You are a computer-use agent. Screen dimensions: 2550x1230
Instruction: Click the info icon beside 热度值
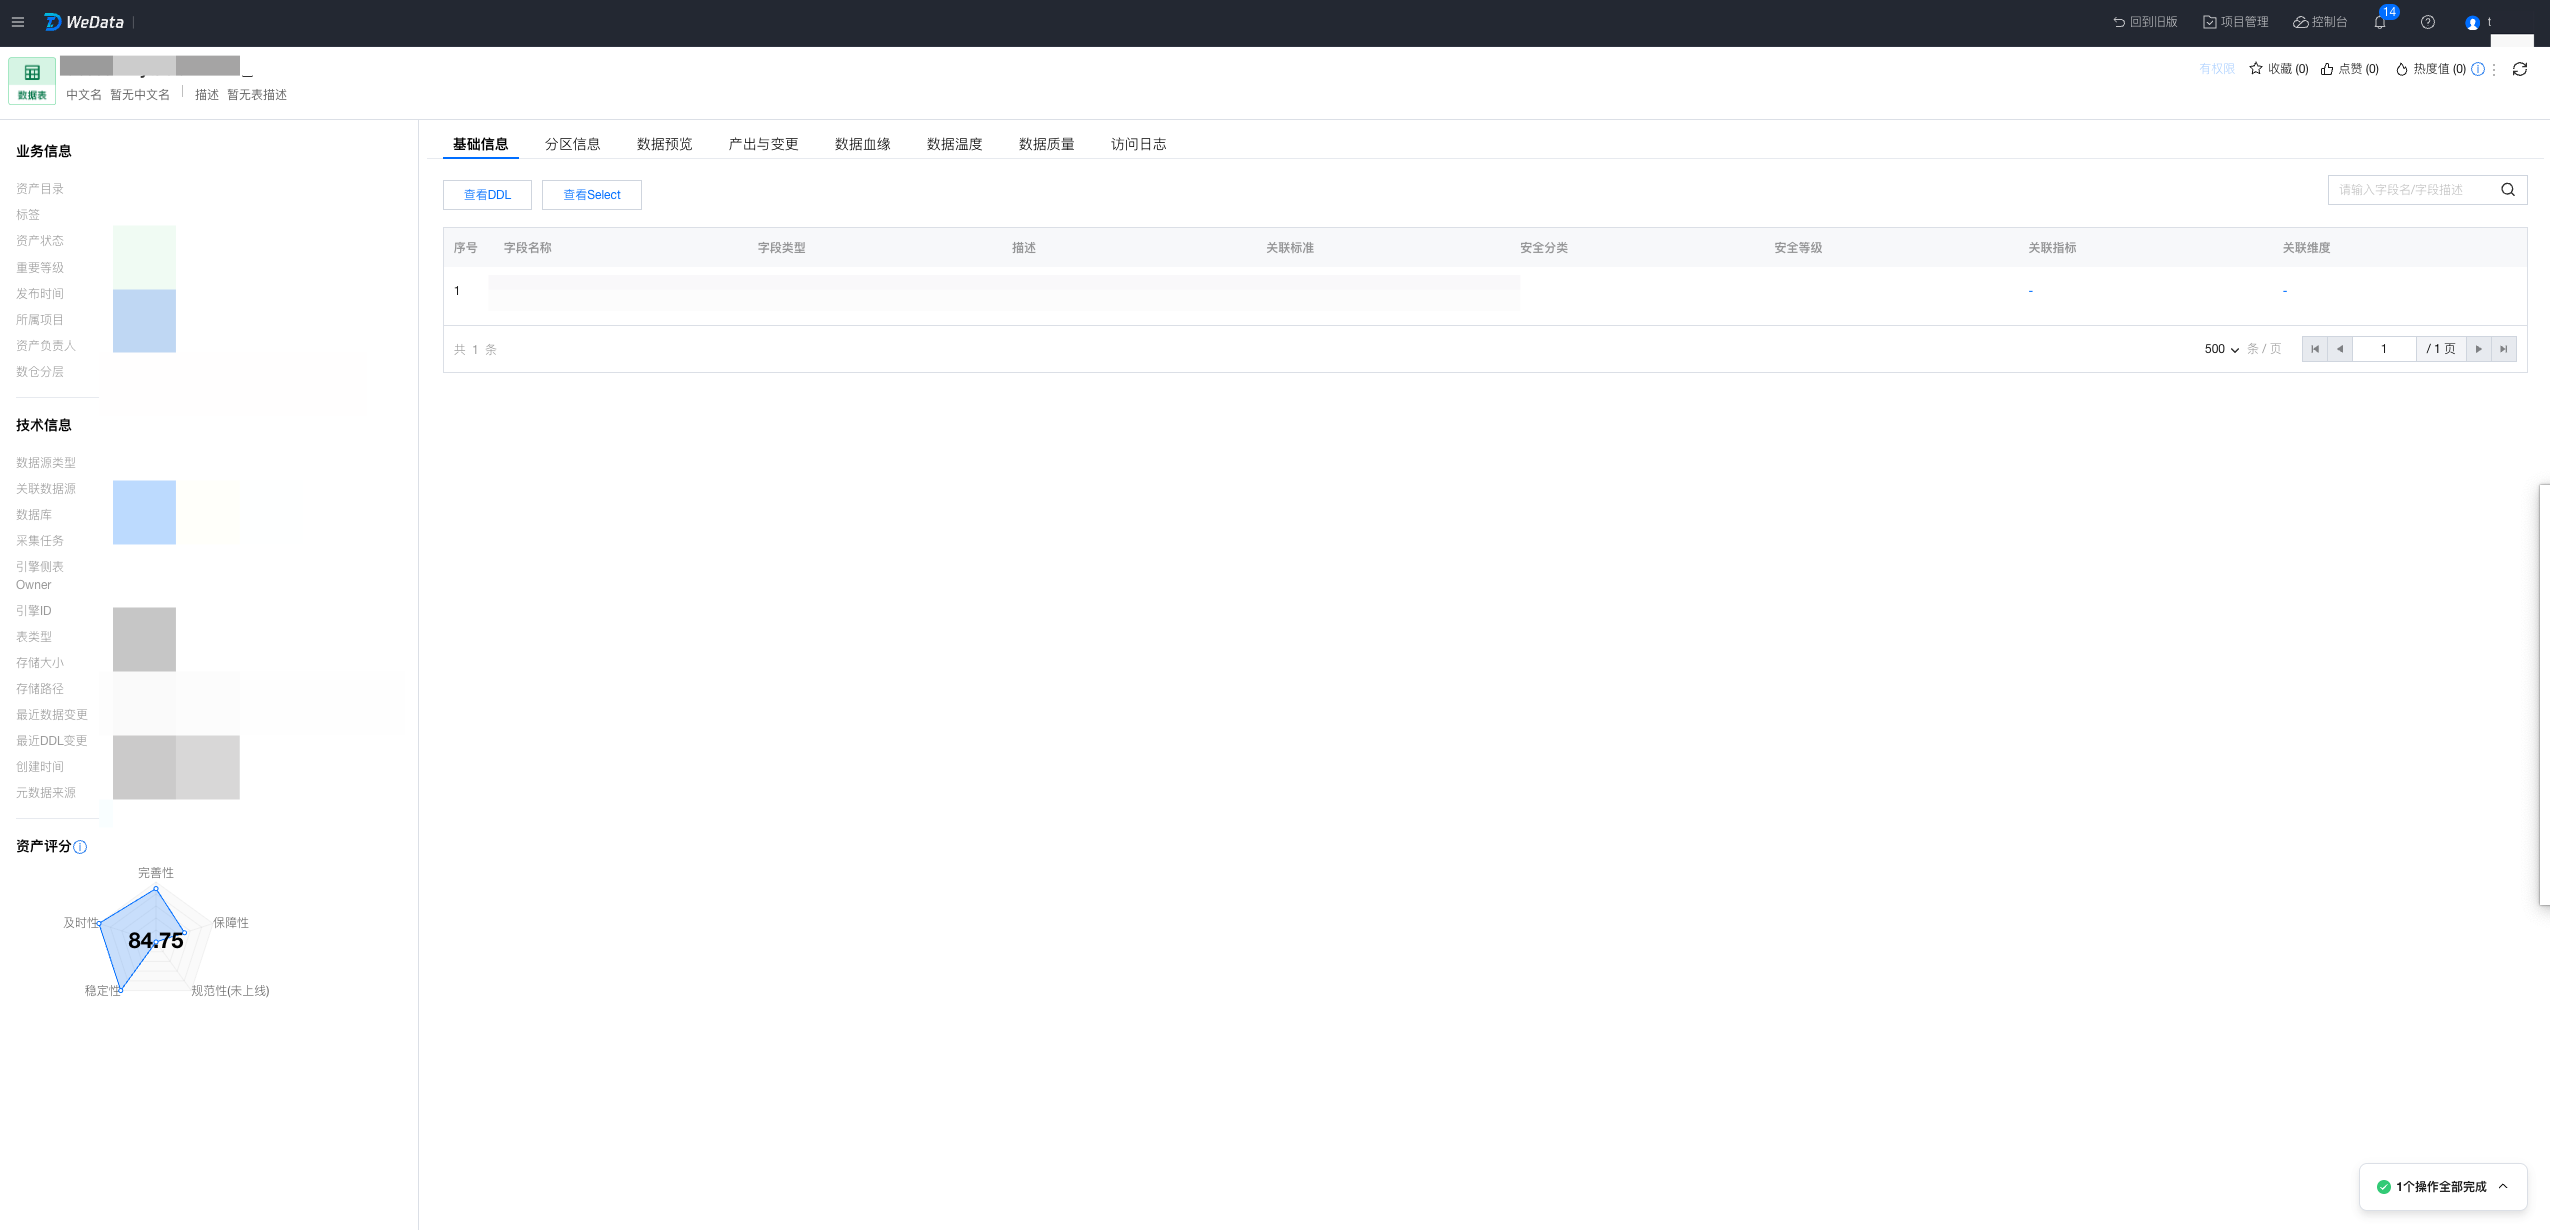pyautogui.click(x=2478, y=69)
